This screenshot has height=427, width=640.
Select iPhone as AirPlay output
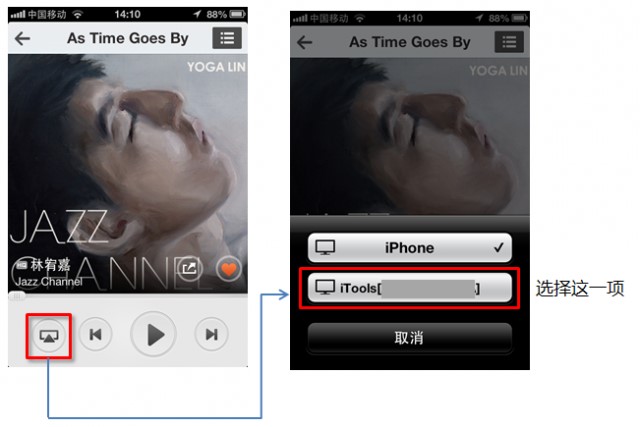click(409, 248)
